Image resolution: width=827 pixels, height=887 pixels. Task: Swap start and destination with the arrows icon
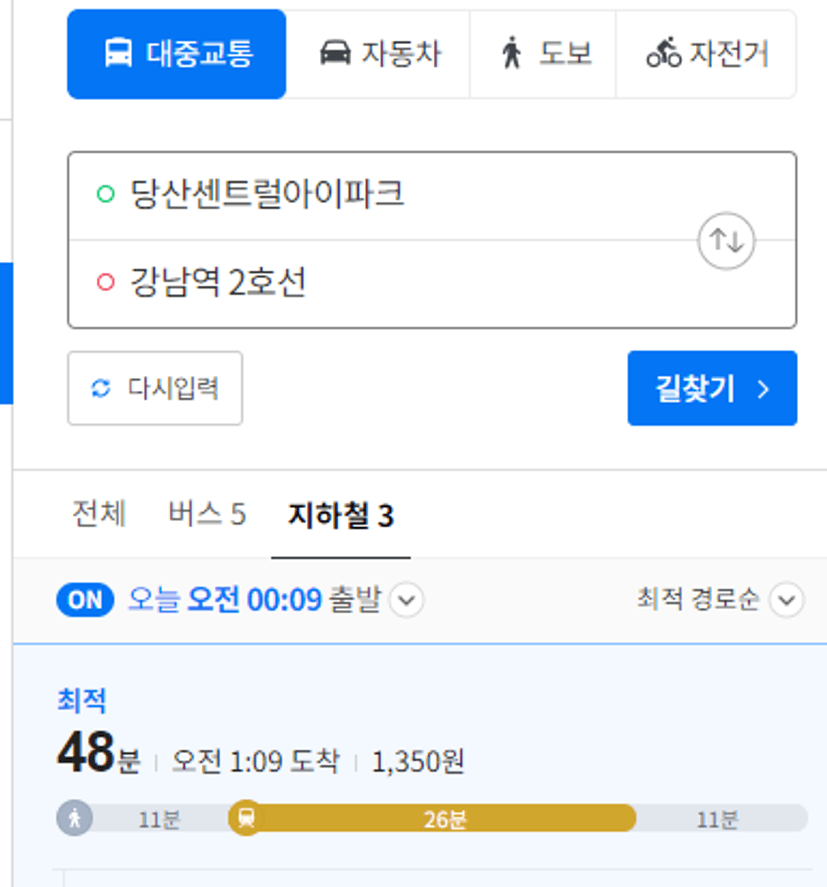point(726,240)
